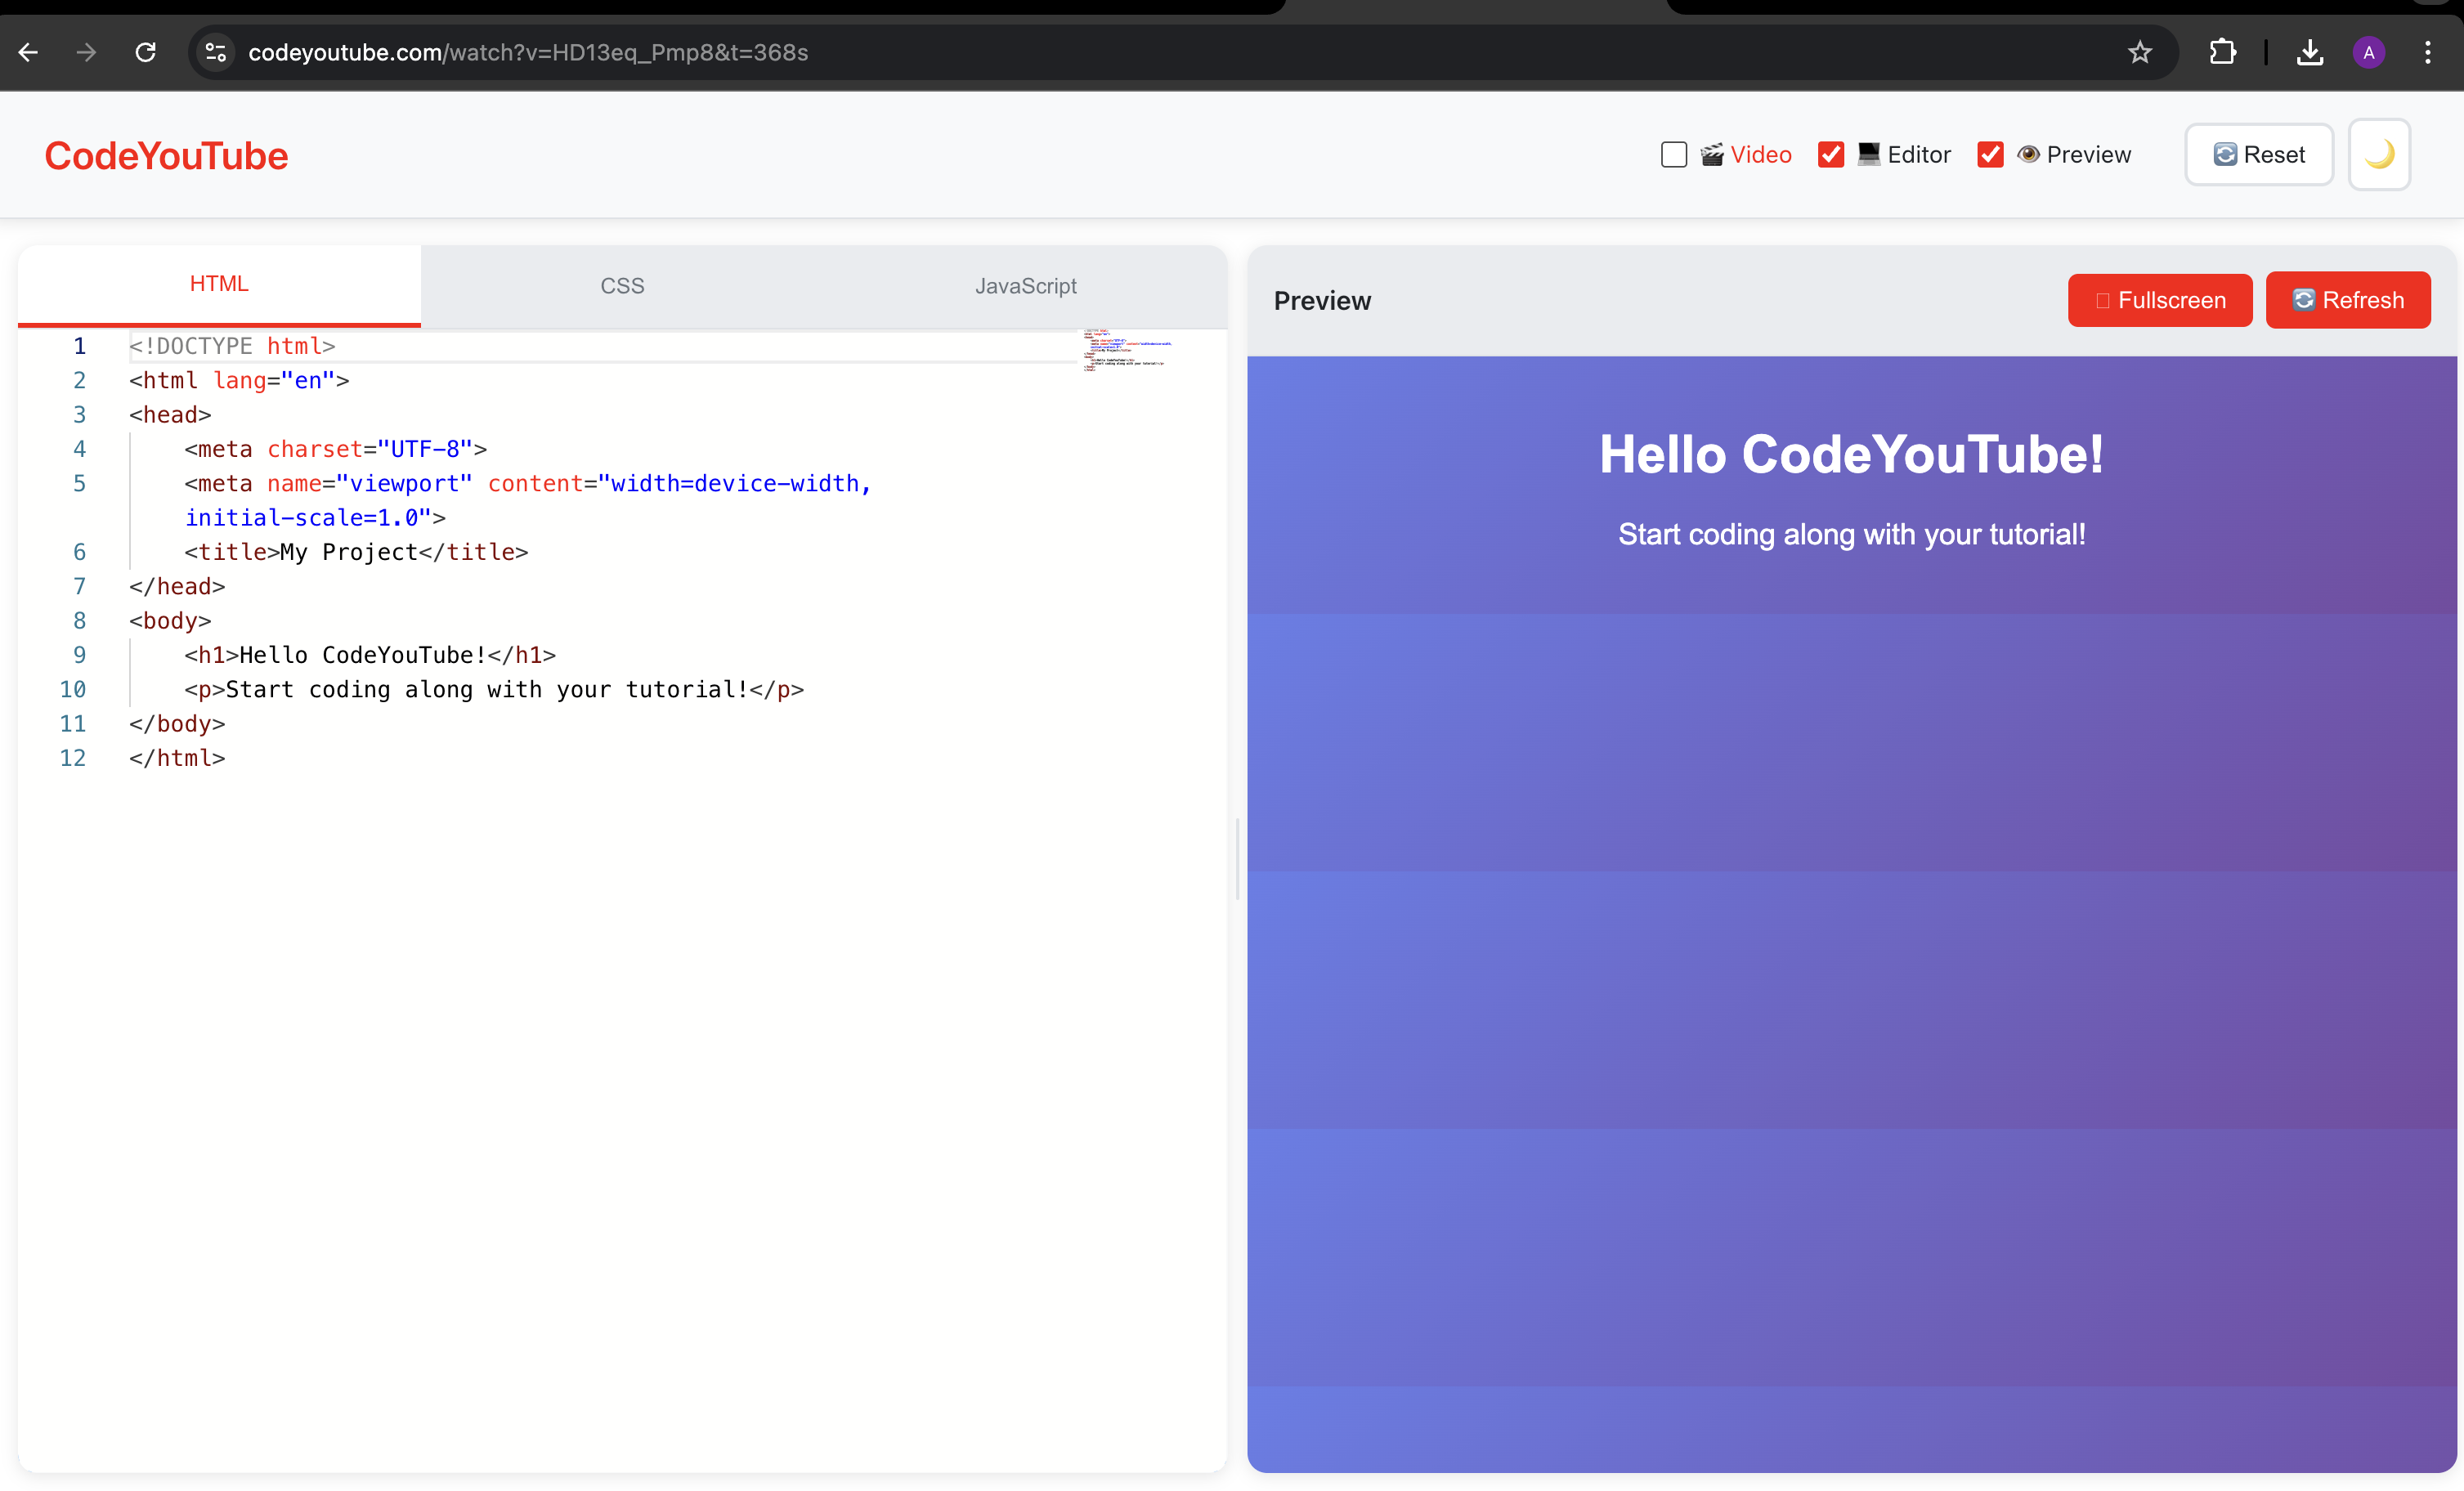
Task: Toggle dark mode with the moon icon
Action: (x=2378, y=155)
